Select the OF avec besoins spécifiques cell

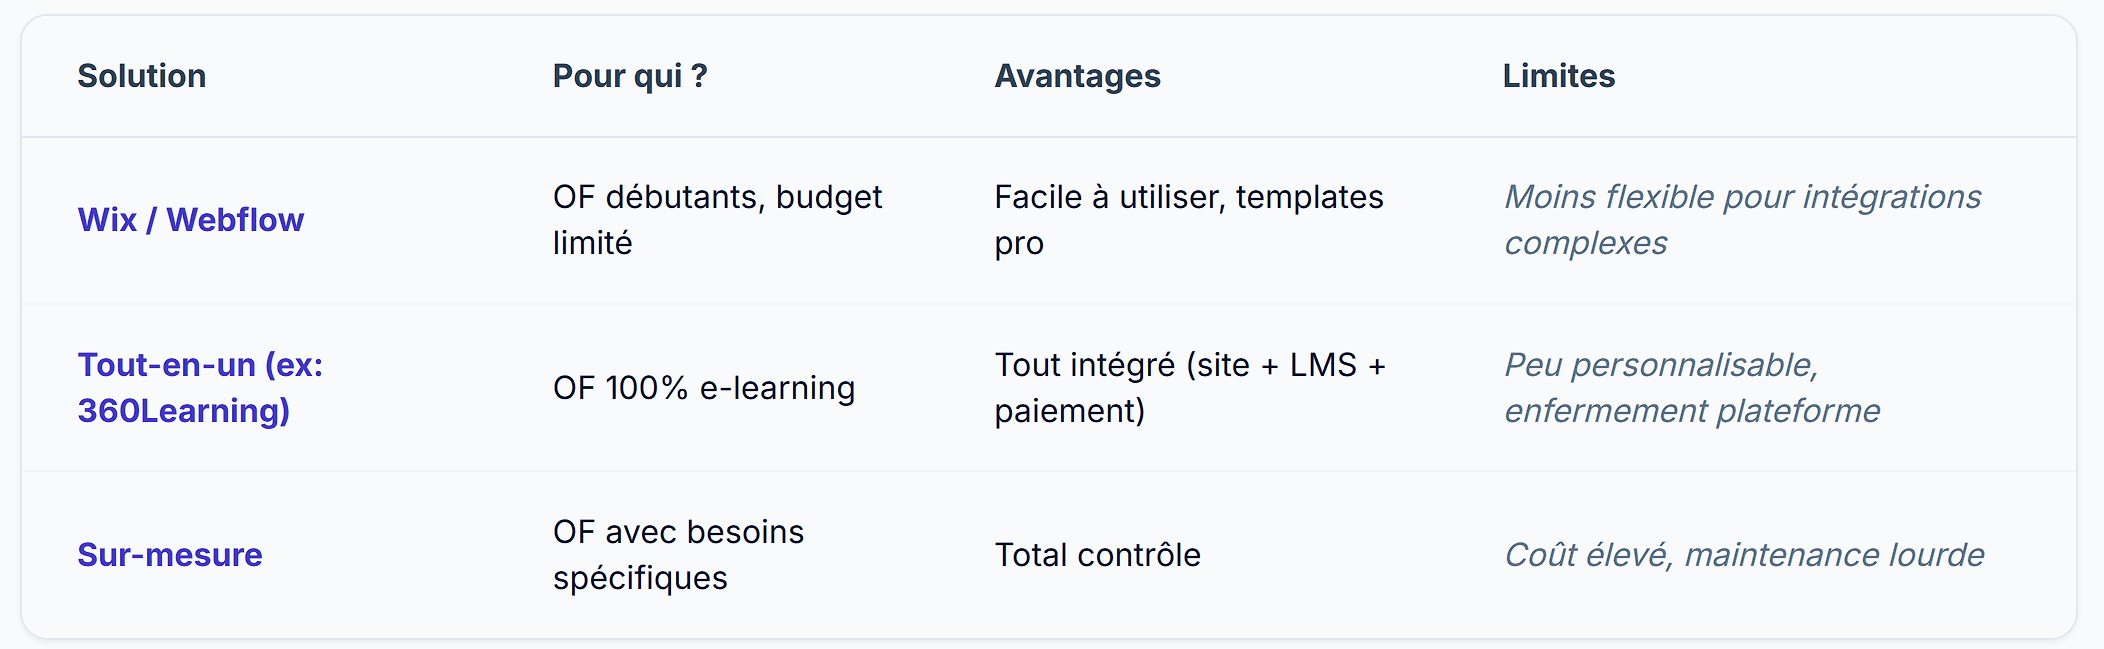[x=678, y=555]
